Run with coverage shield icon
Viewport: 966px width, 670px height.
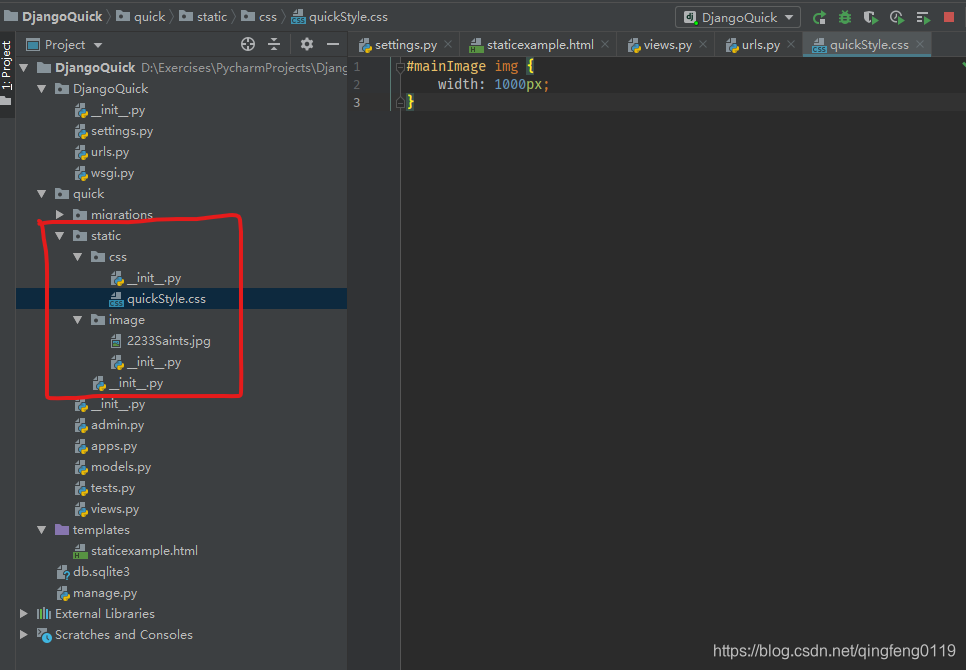[x=871, y=18]
